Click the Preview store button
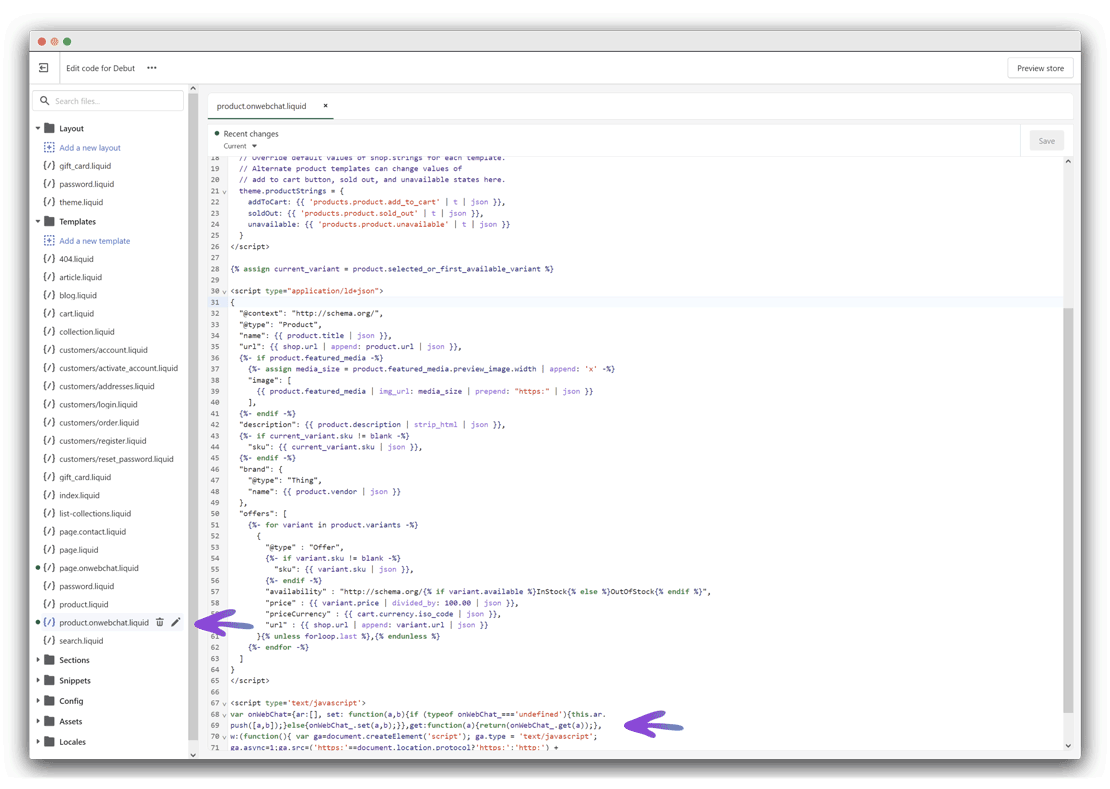 (x=1040, y=67)
